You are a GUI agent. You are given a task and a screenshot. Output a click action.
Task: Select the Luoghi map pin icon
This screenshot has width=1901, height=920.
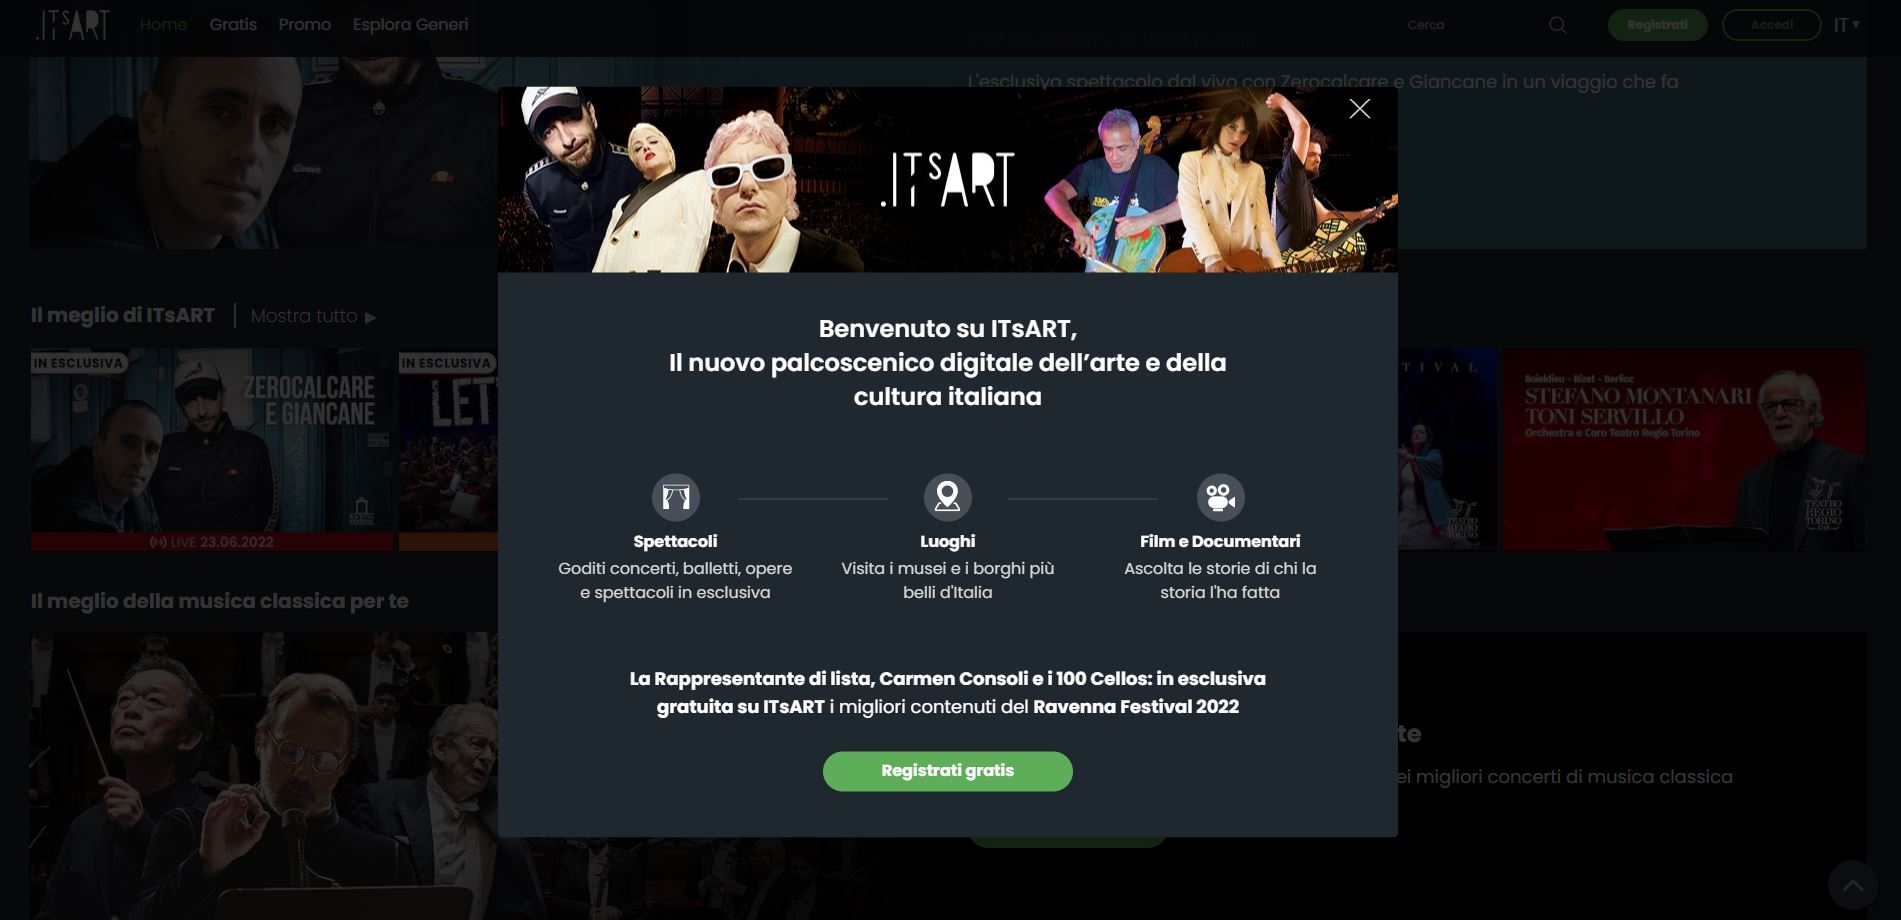click(947, 497)
